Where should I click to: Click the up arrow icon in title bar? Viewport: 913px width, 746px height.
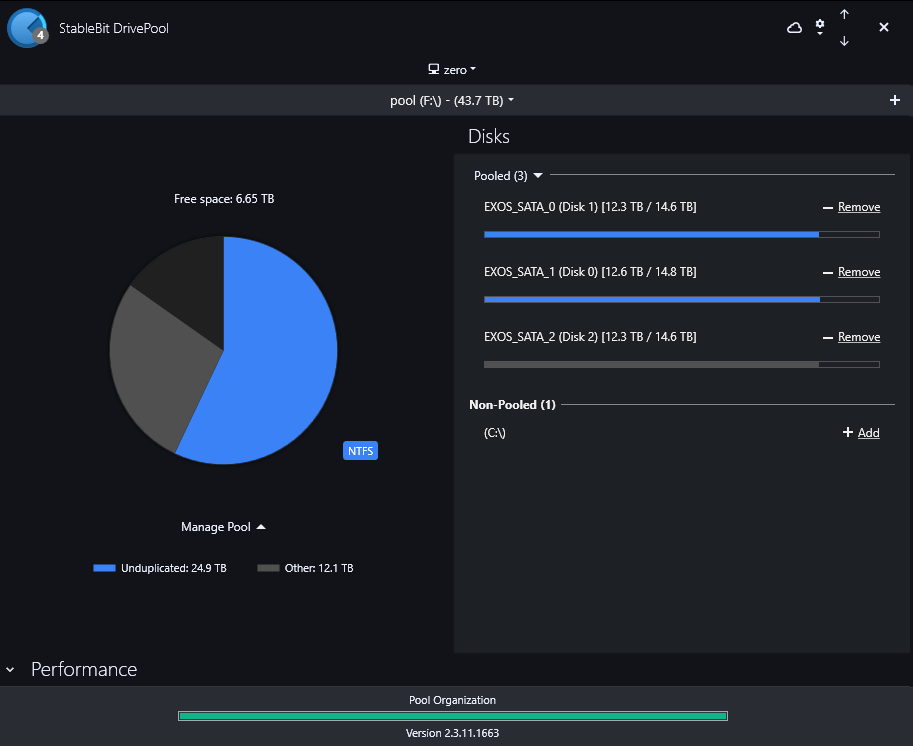844,14
